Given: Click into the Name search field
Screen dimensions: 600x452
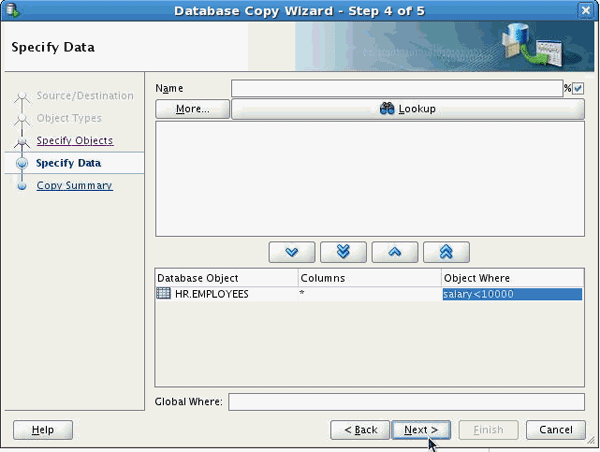Looking at the screenshot, I should 397,88.
